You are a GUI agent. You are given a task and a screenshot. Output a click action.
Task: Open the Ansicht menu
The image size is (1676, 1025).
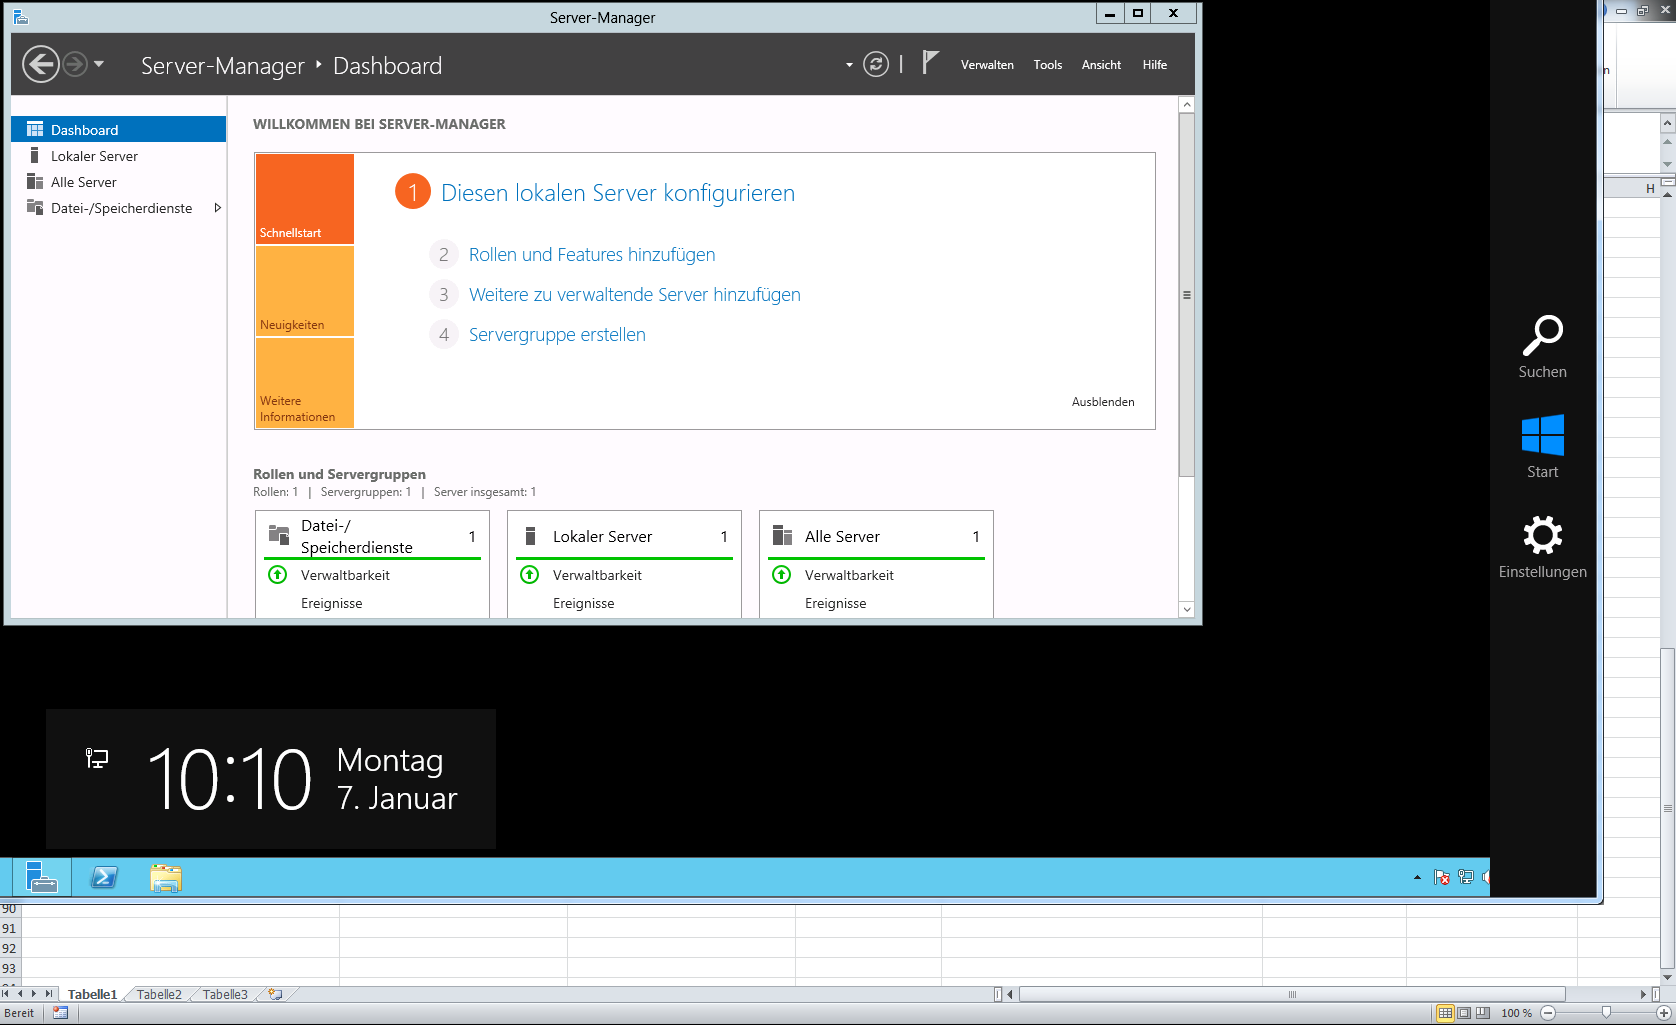1101,65
